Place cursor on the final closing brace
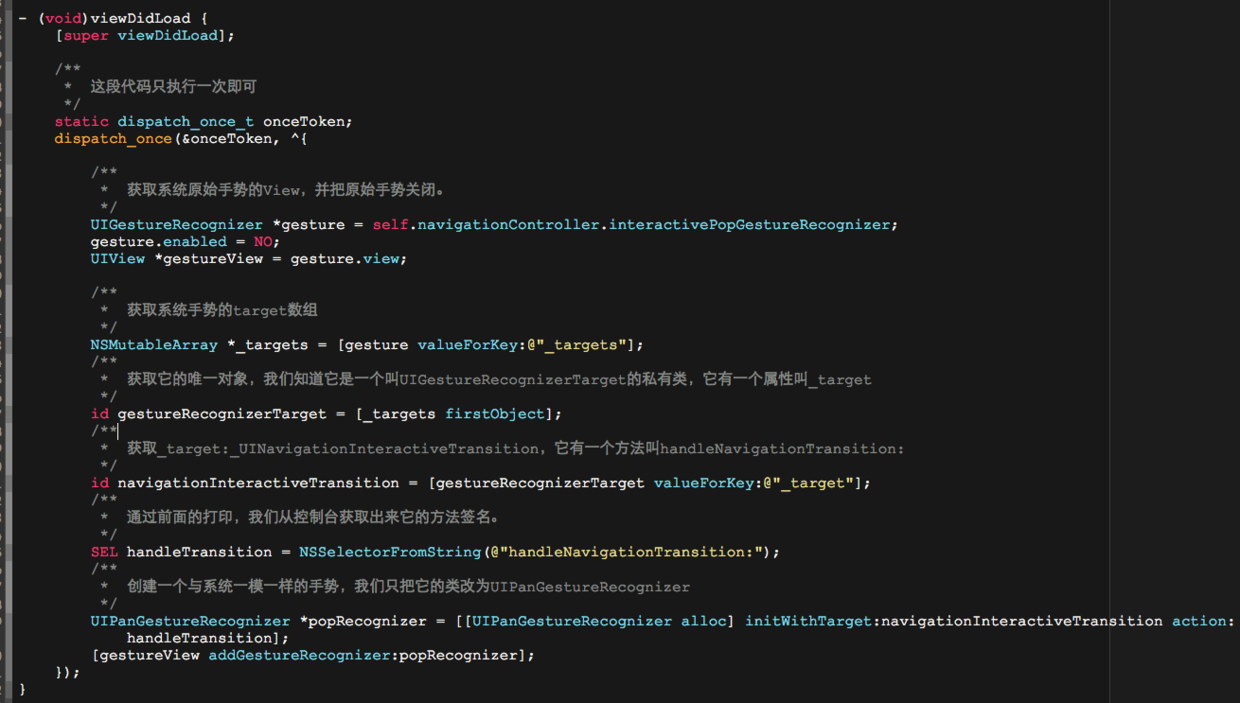This screenshot has height=703, width=1240. (x=21, y=689)
